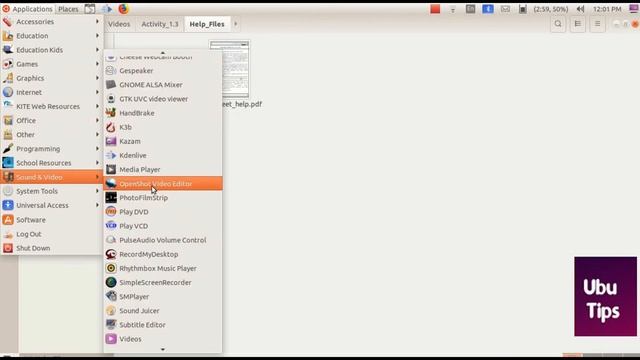640x360 pixels.
Task: Switch file manager to list view icon
Action: point(578,24)
